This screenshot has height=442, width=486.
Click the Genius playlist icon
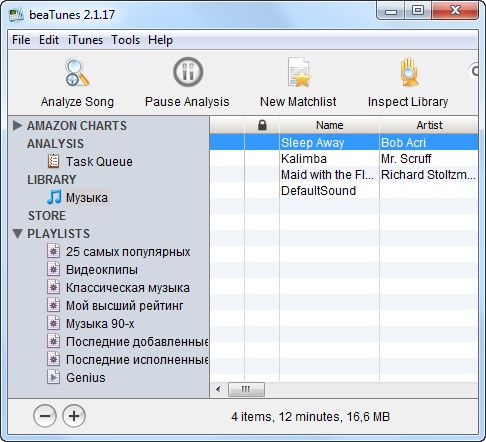point(53,377)
